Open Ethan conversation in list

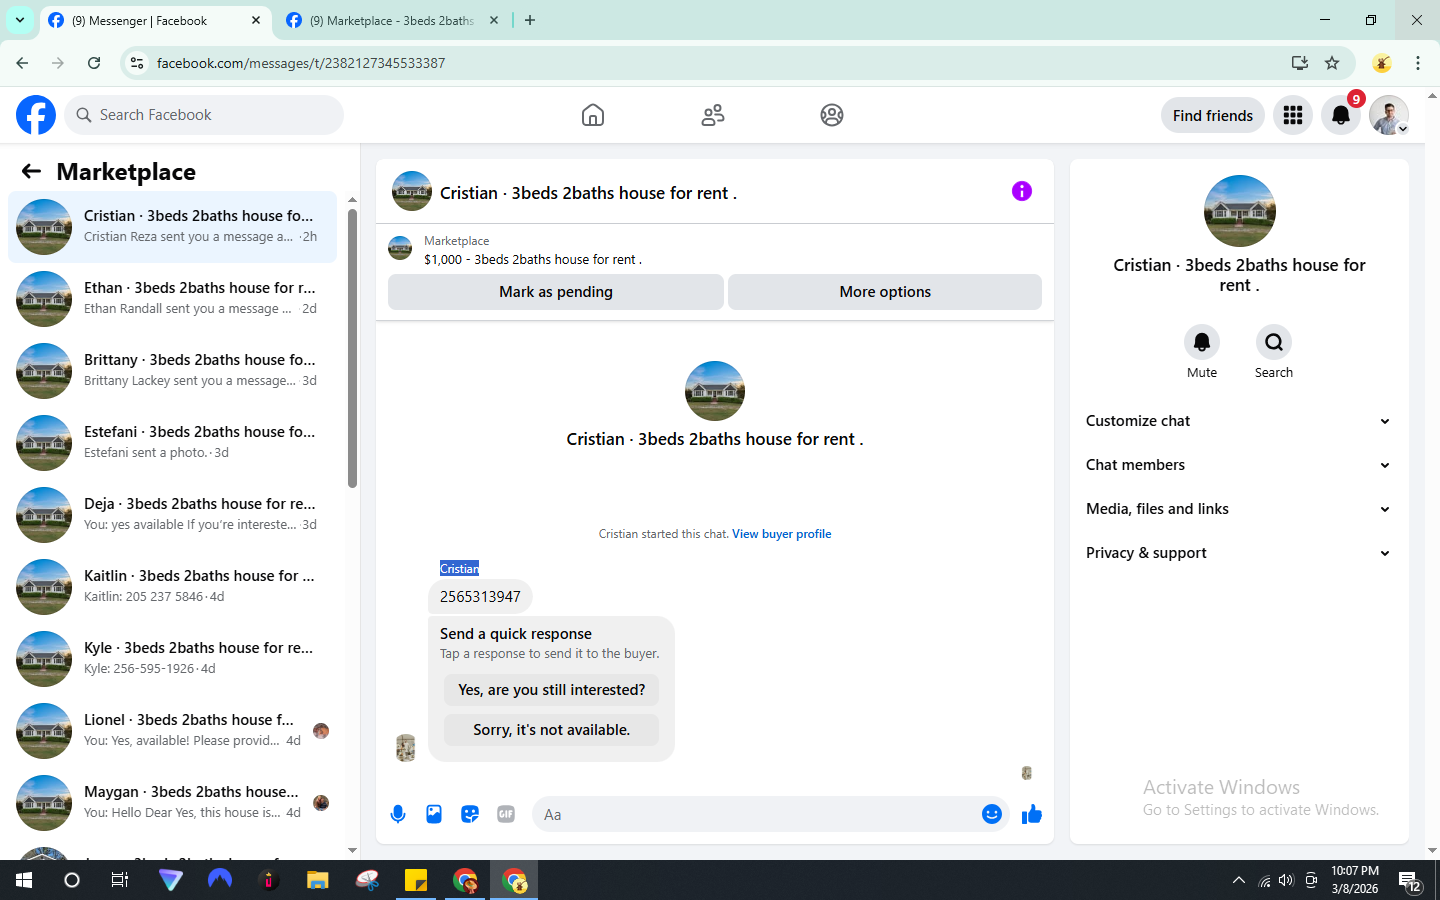172,299
